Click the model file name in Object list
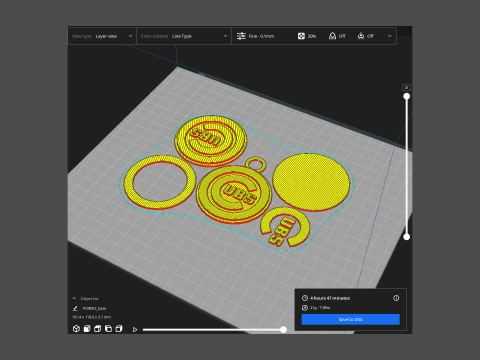This screenshot has height=360, width=480. [x=94, y=308]
